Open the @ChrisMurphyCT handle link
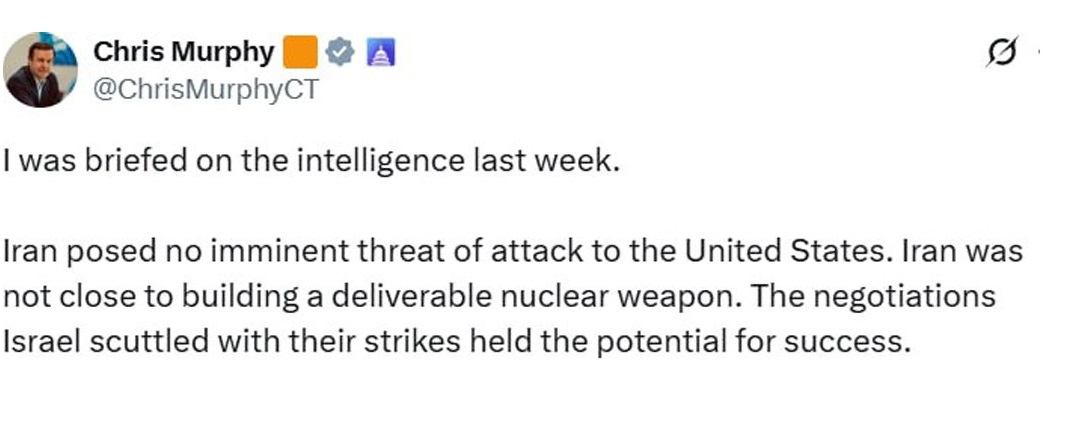This screenshot has height=426, width=1075. [x=206, y=90]
